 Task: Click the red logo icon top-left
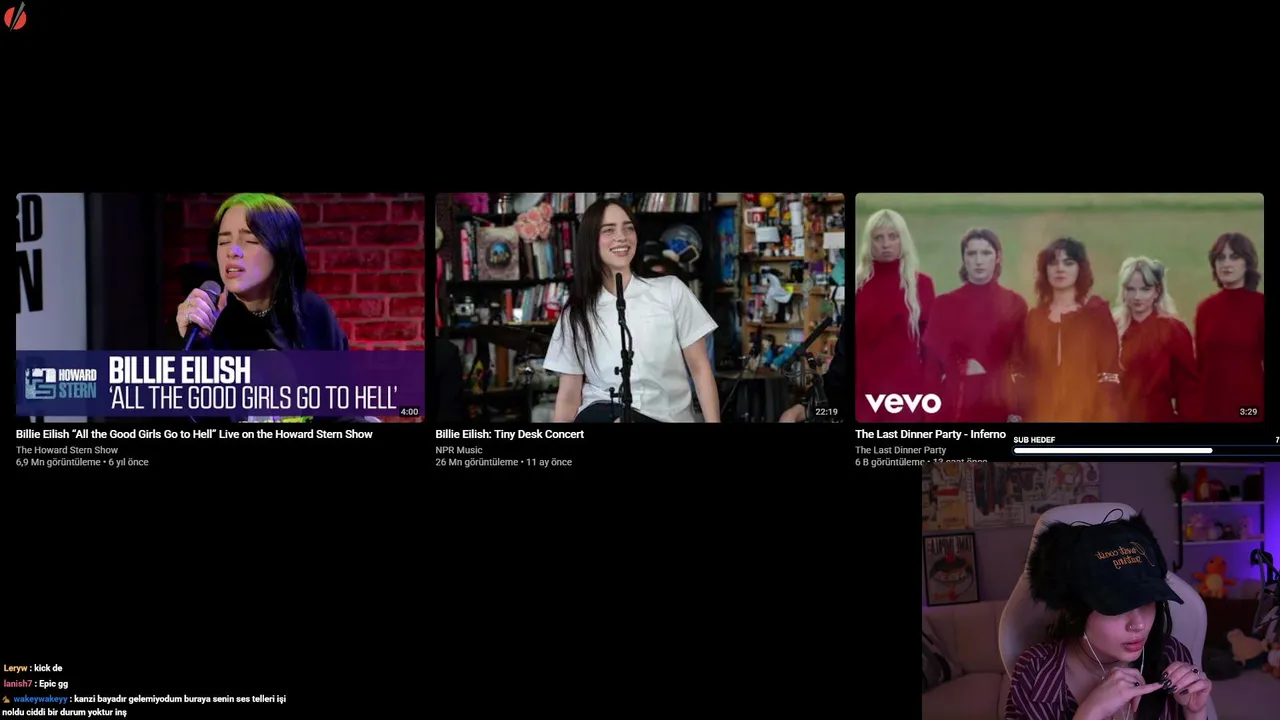pyautogui.click(x=15, y=16)
